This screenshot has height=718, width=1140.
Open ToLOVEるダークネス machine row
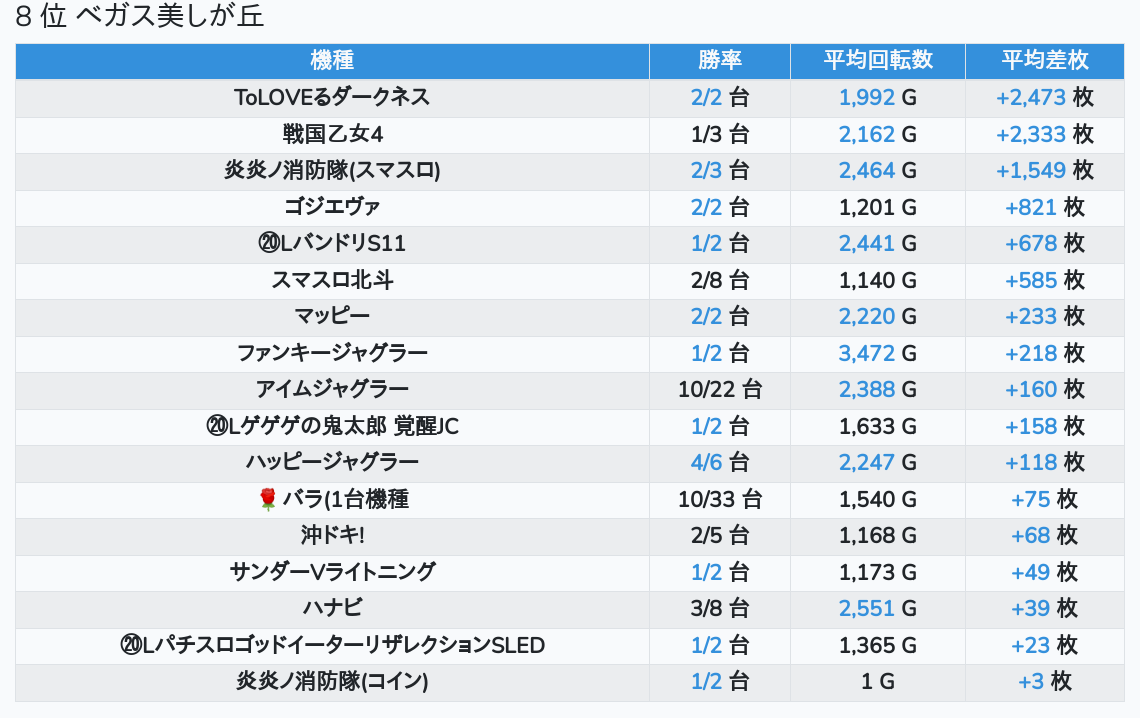click(332, 97)
